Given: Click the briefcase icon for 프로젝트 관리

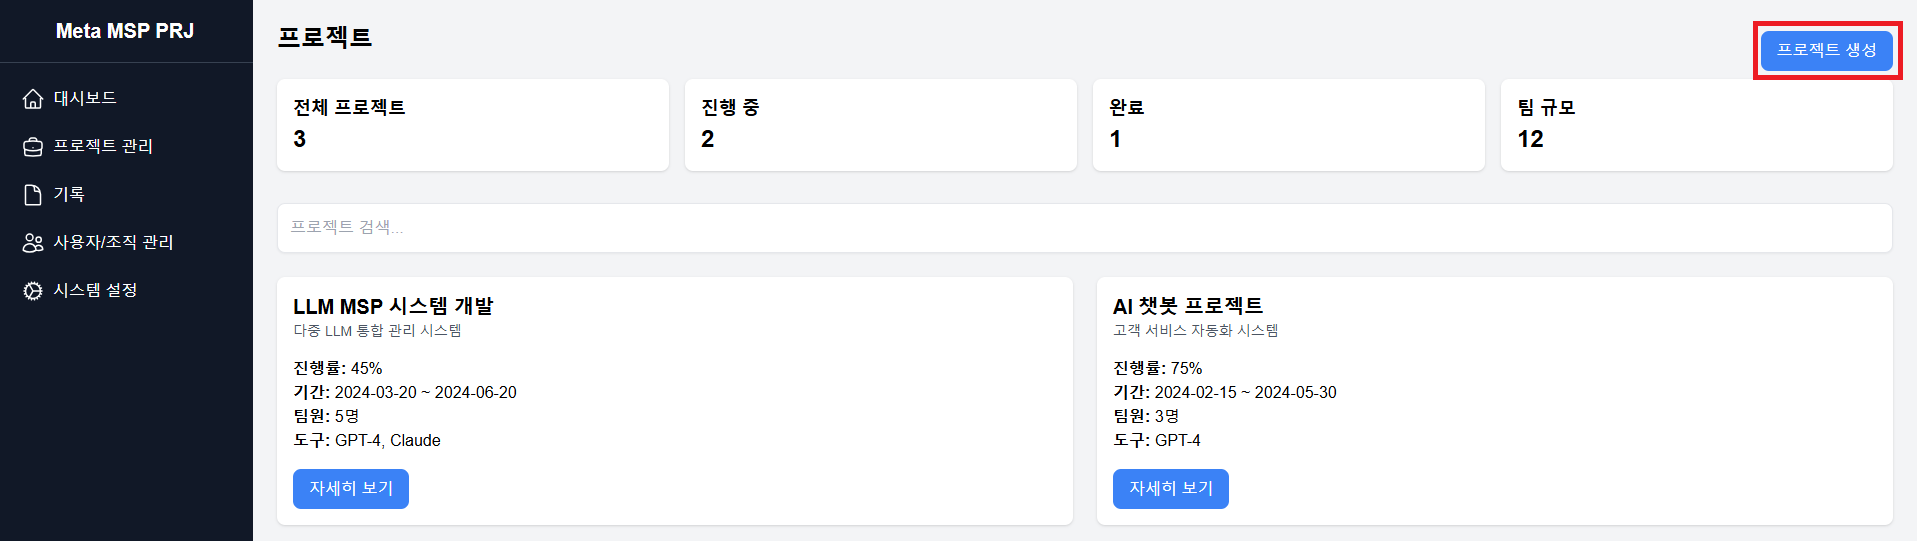Looking at the screenshot, I should [33, 146].
